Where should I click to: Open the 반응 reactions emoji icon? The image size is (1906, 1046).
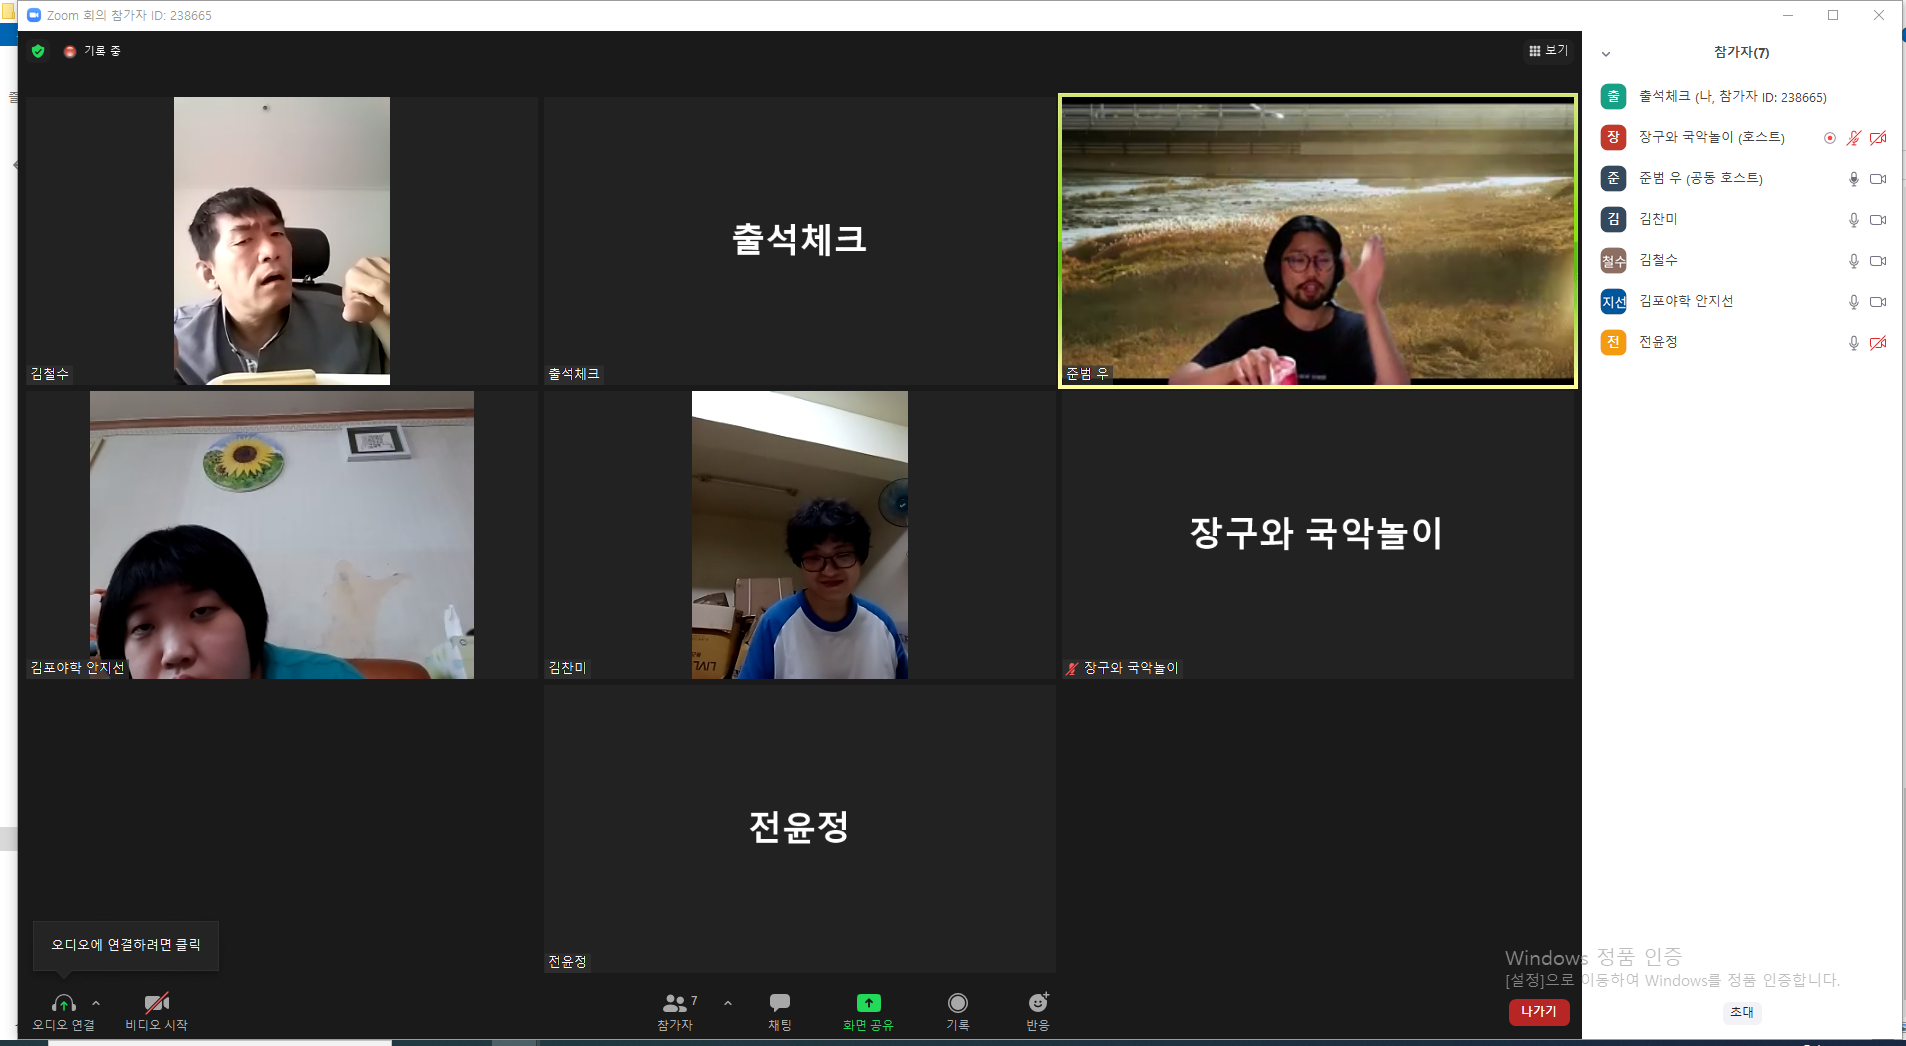pos(1038,1002)
